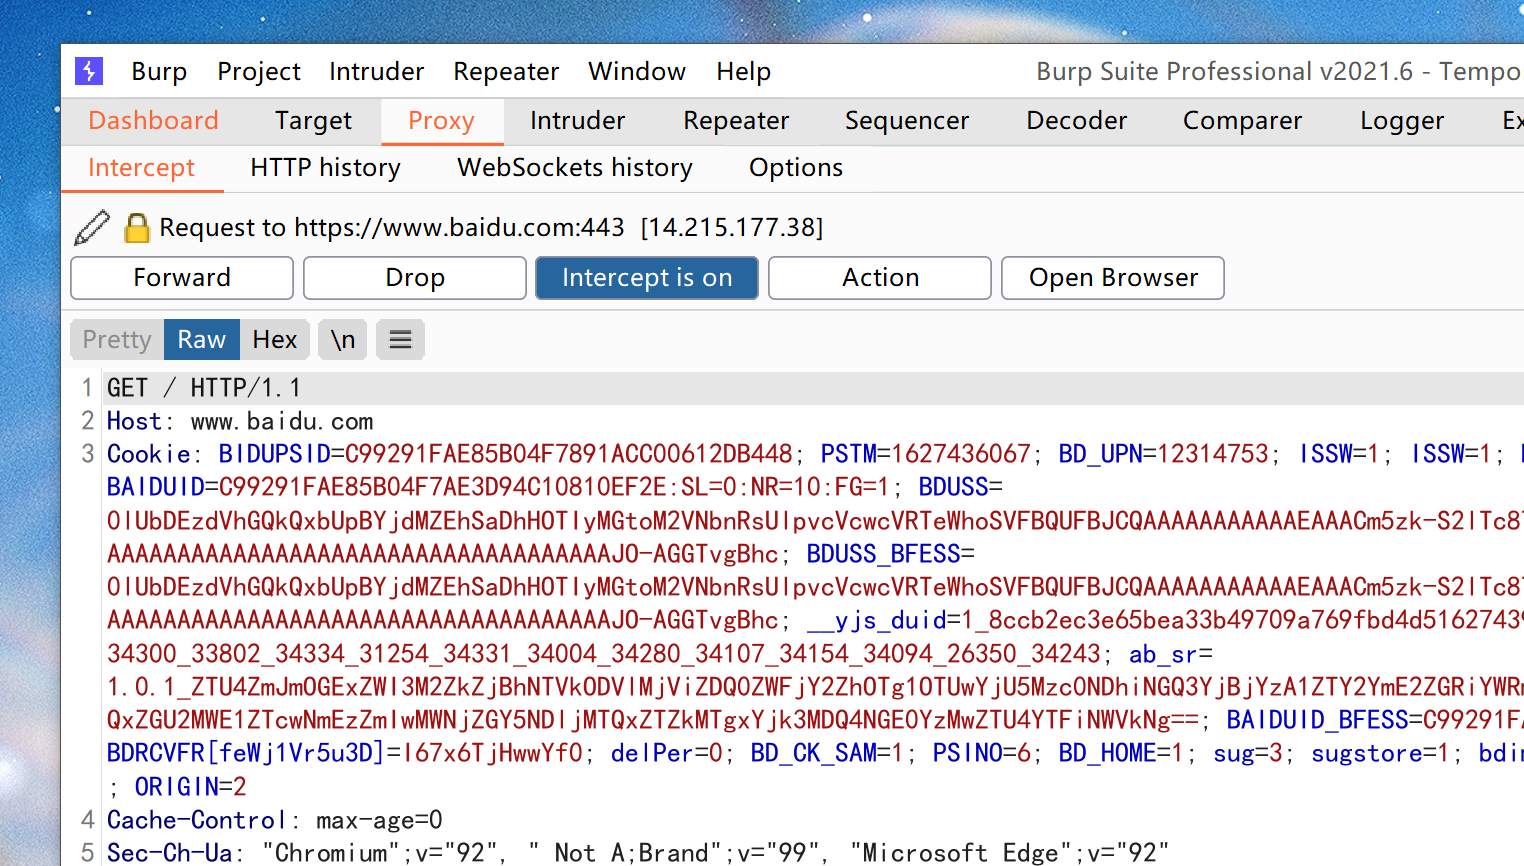Click the BAIDUID cookie value
The image size is (1524, 866).
pyautogui.click(x=554, y=487)
